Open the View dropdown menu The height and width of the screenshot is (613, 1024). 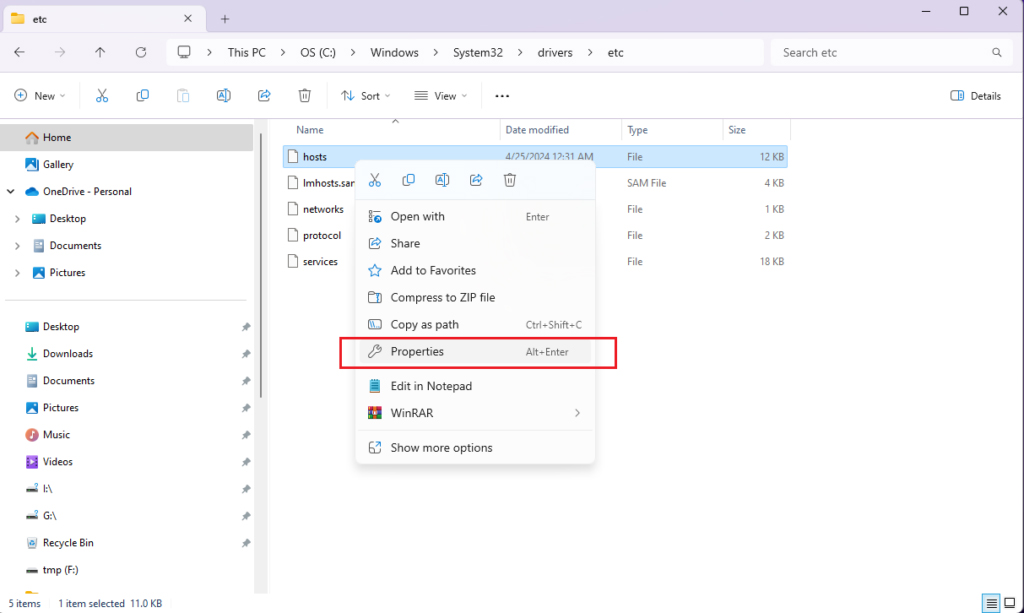[440, 96]
